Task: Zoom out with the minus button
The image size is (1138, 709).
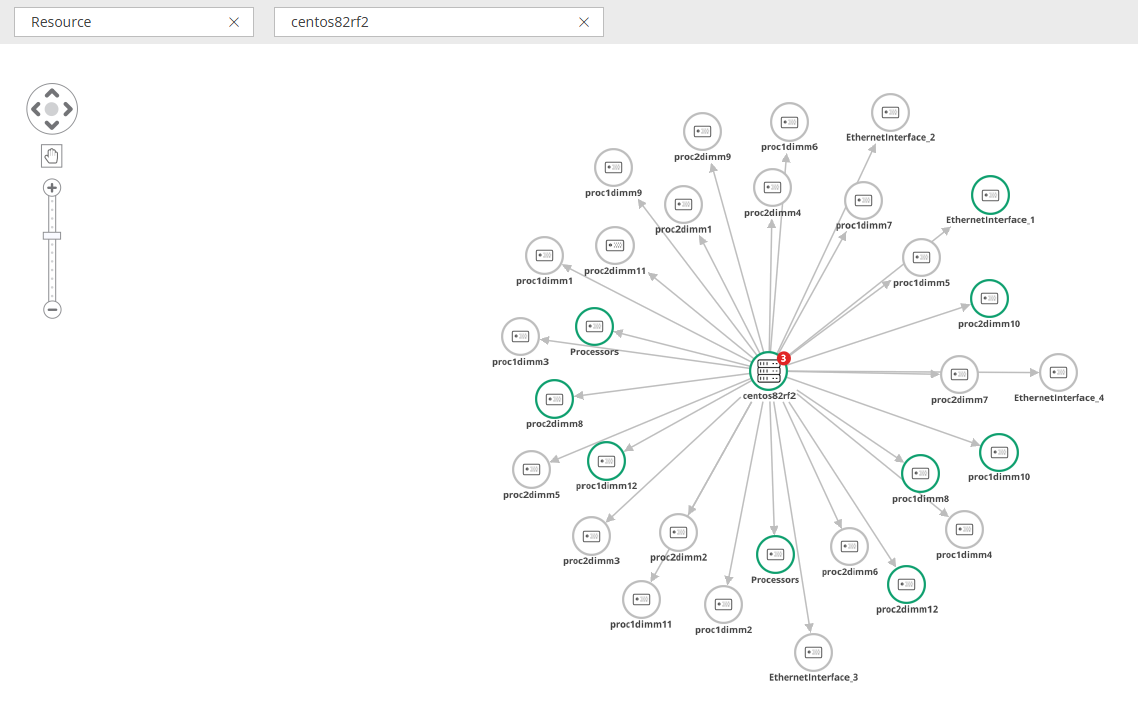Action: tap(52, 310)
